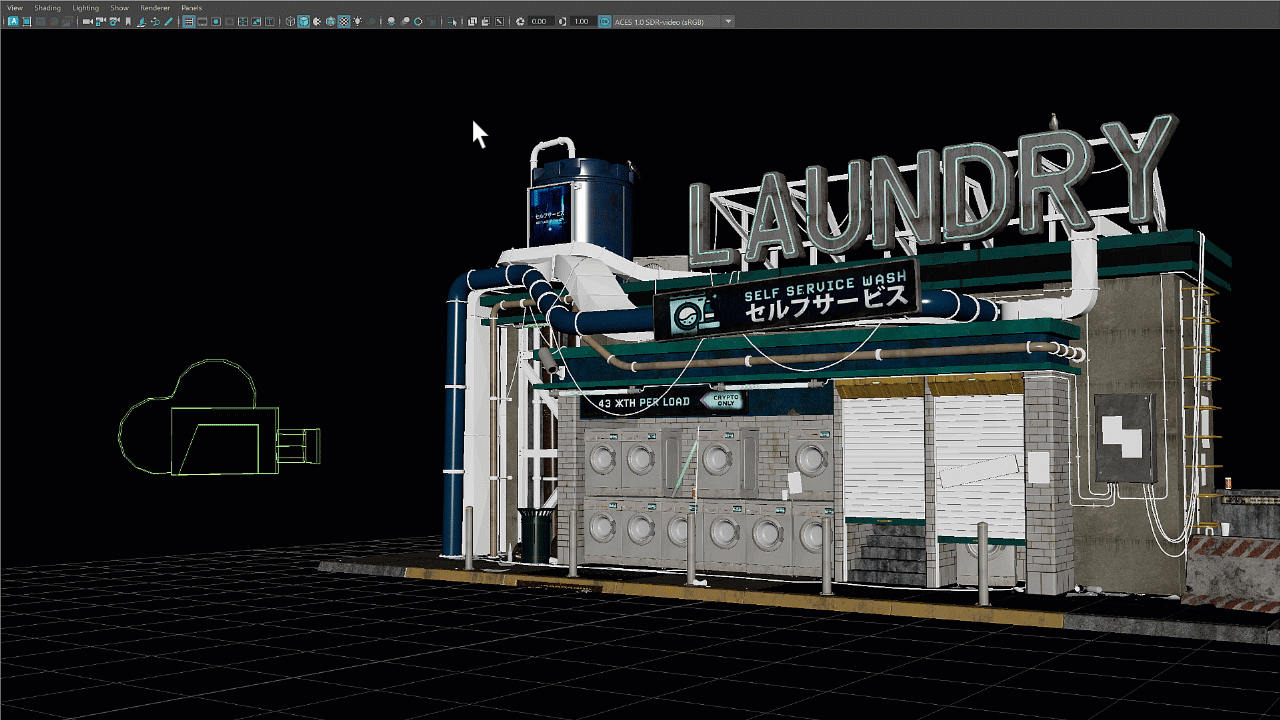
Task: Click the Exposure value field
Action: coord(540,21)
